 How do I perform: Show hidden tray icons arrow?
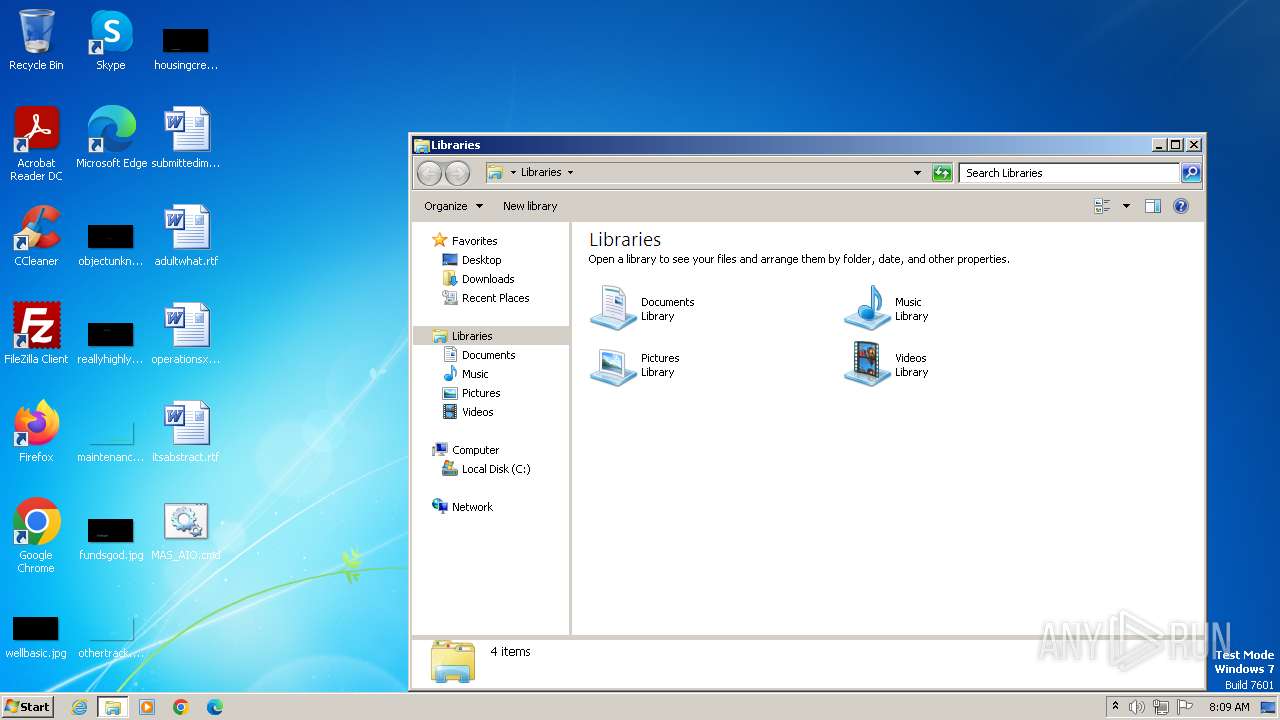(x=1116, y=707)
